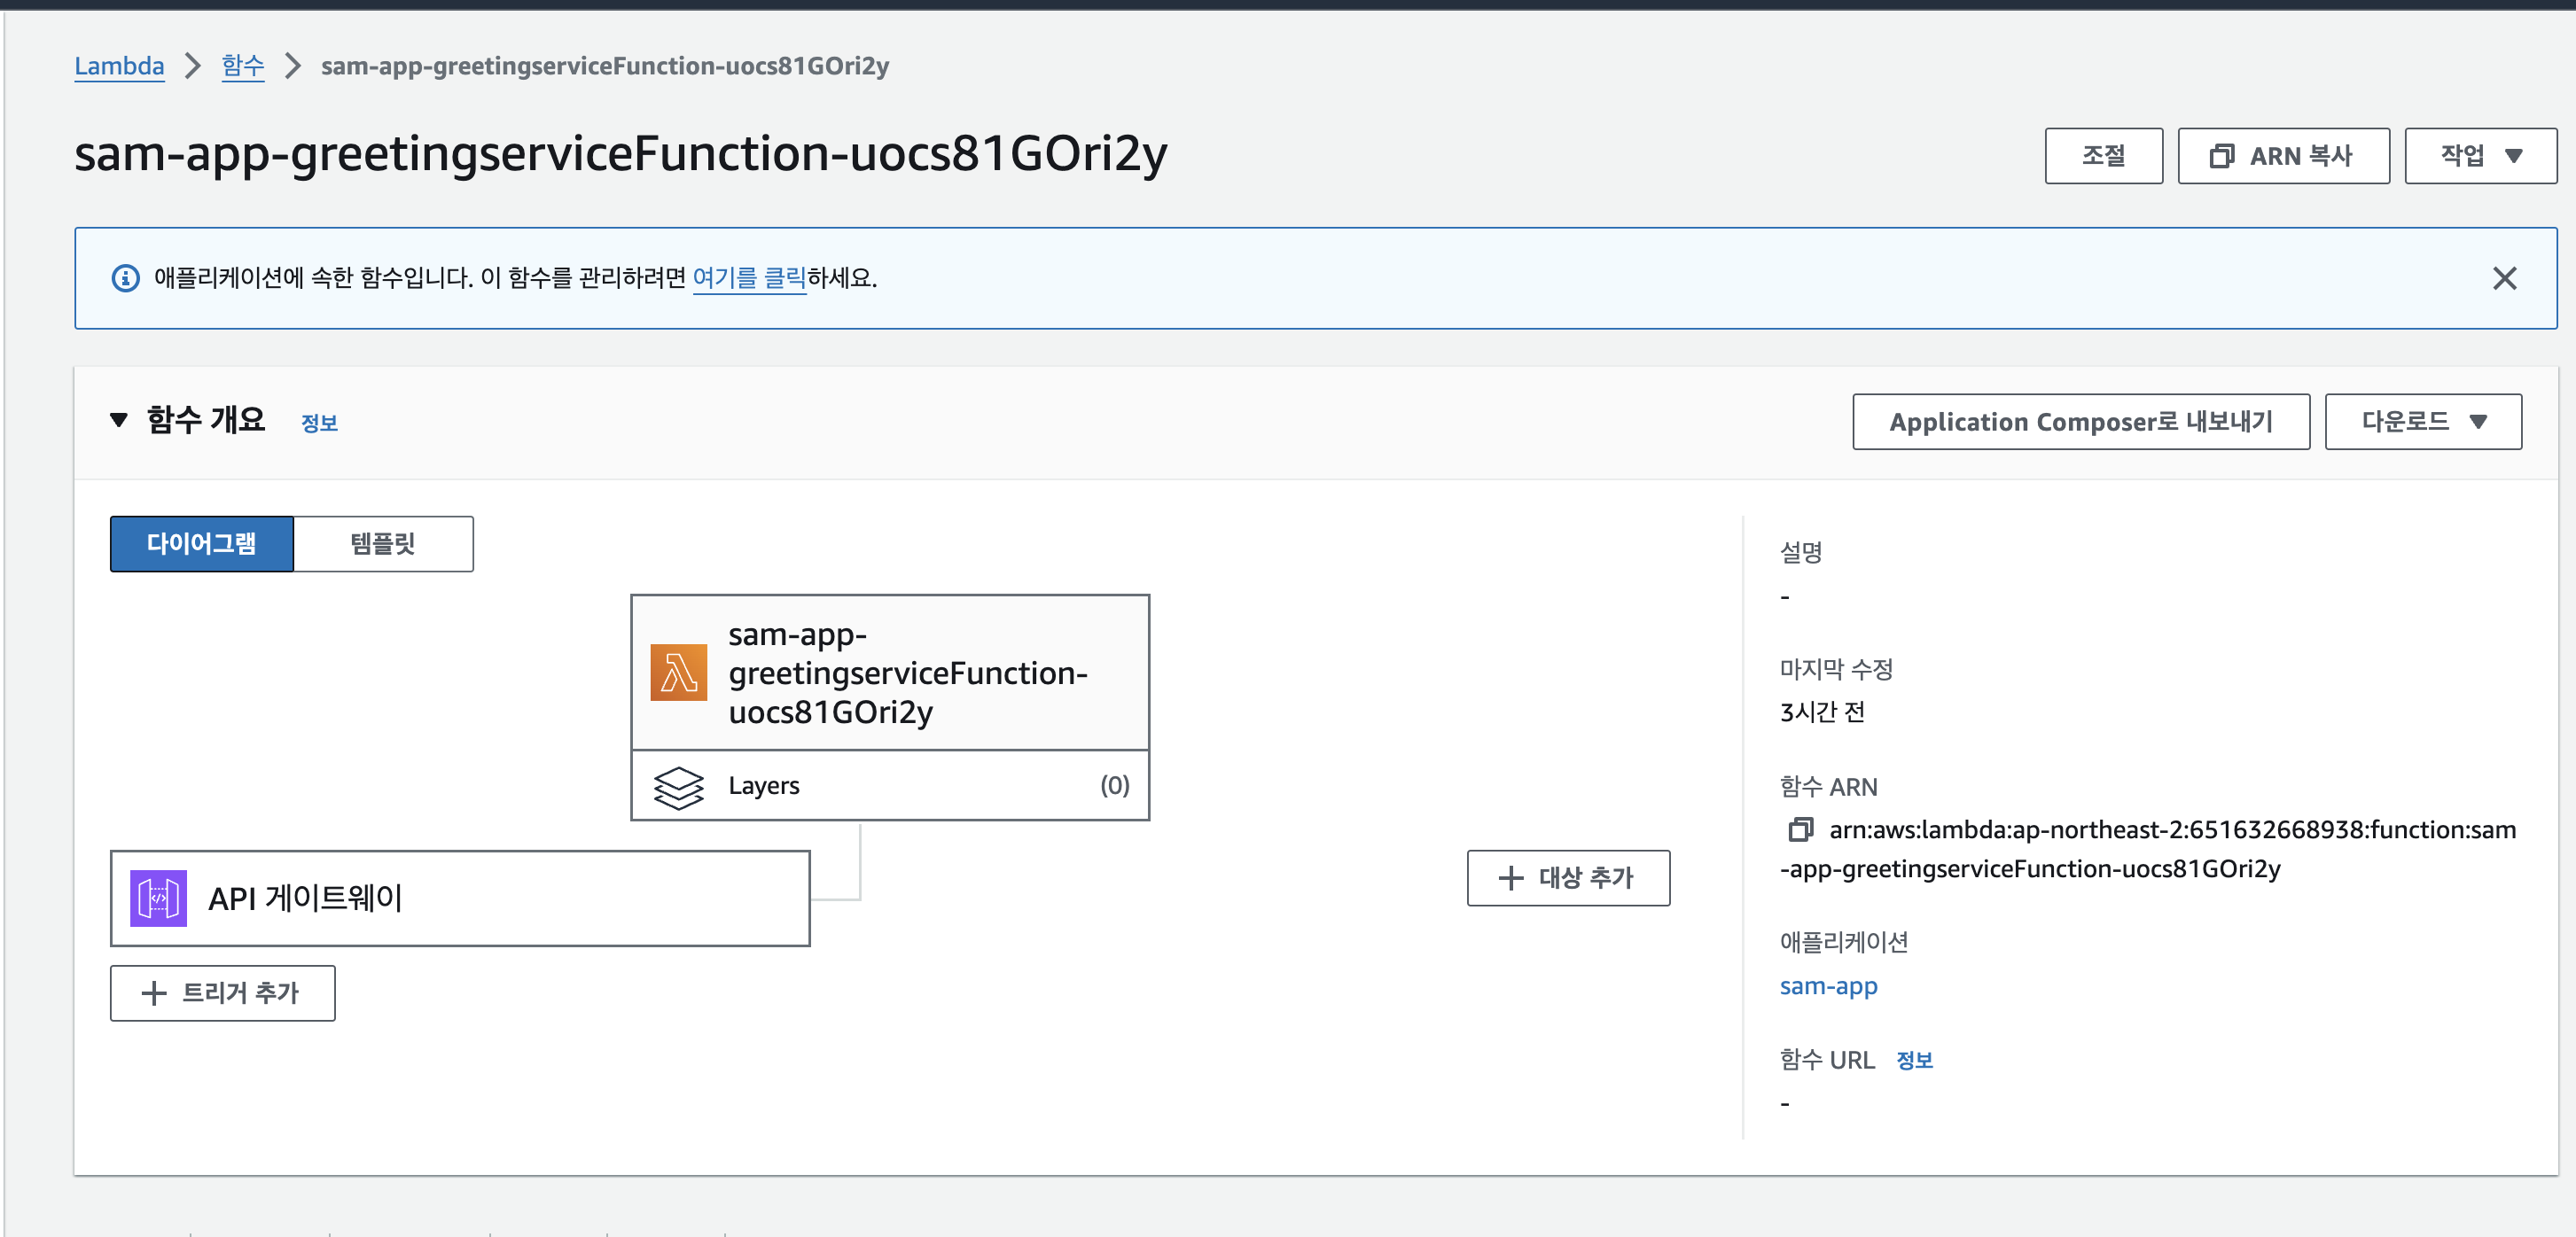Open the 함수 breadcrumb link
The image size is (2576, 1237).
pyautogui.click(x=243, y=66)
